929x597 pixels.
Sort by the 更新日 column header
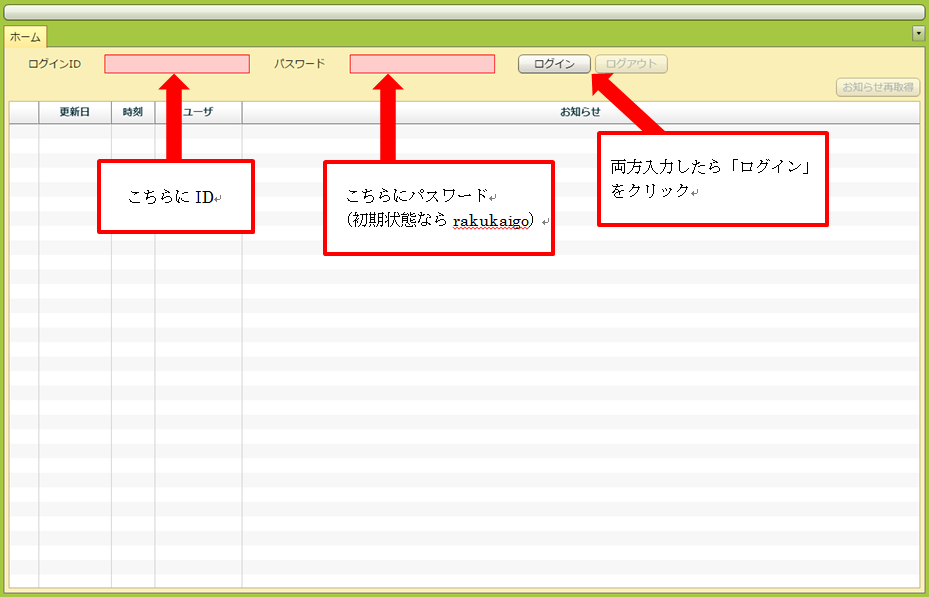coord(74,112)
